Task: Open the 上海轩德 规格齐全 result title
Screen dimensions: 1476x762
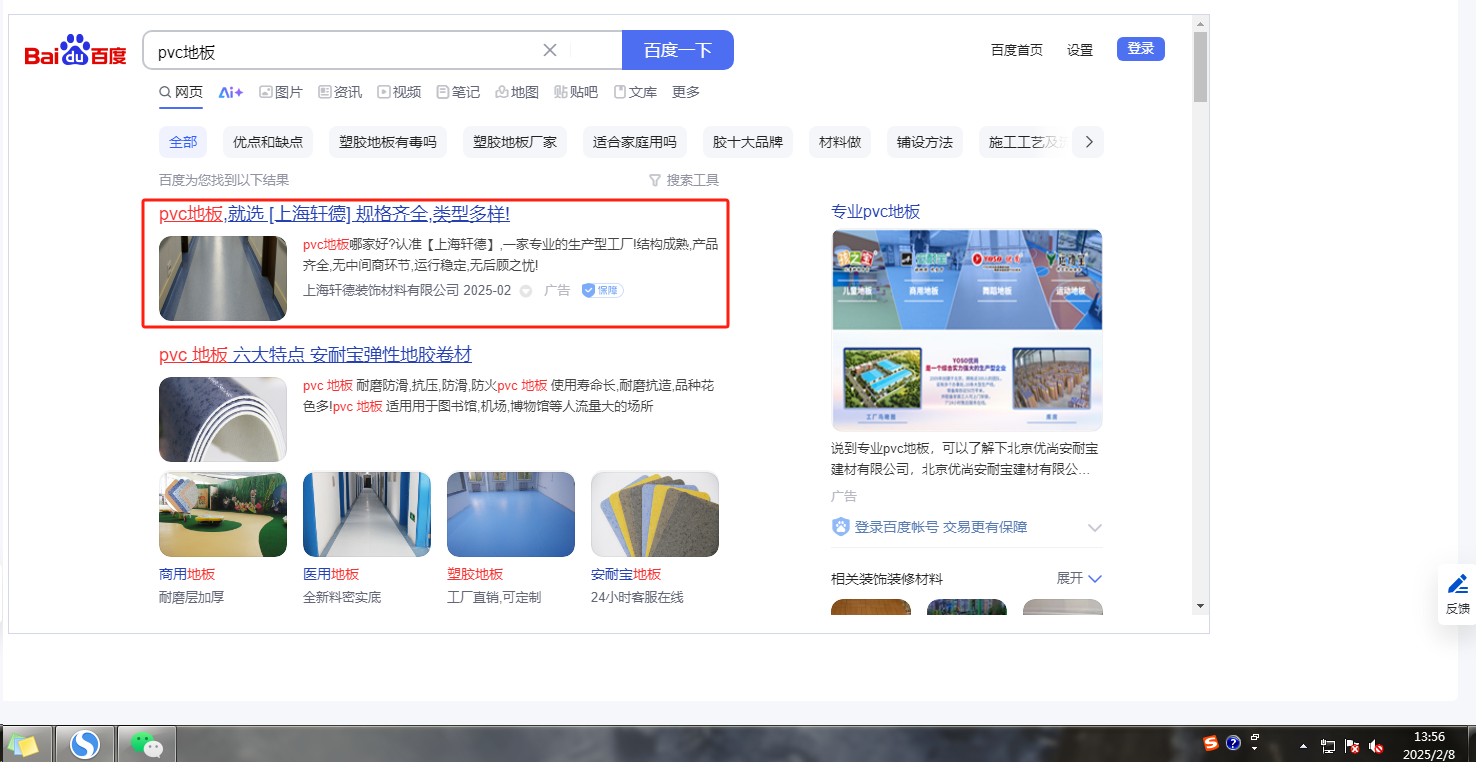Action: pos(334,214)
